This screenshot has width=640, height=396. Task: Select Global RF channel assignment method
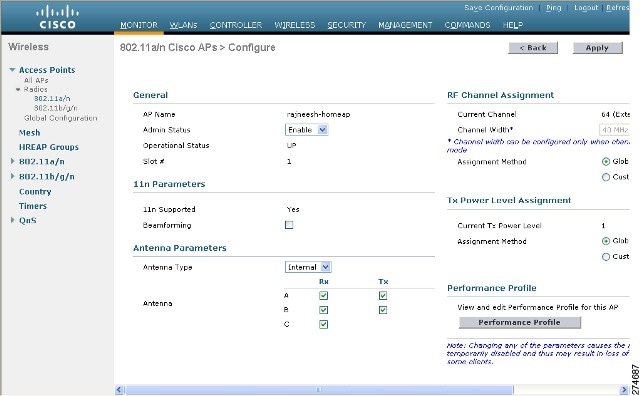click(x=606, y=162)
